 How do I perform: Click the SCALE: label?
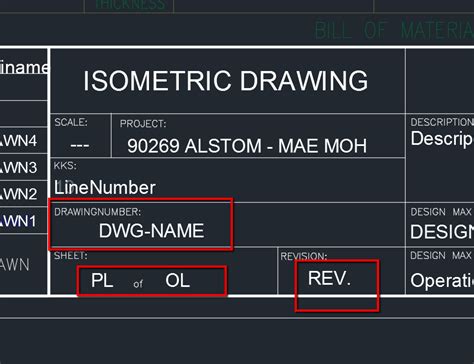(x=71, y=122)
